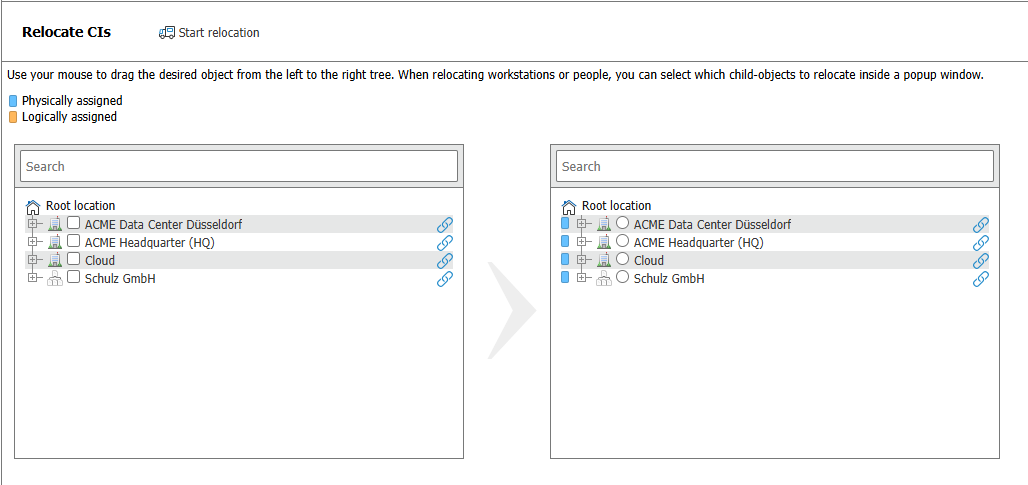Click link icon for ACME Data Center Düsseldorf in left tree
The image size is (1028, 485).
pyautogui.click(x=445, y=225)
